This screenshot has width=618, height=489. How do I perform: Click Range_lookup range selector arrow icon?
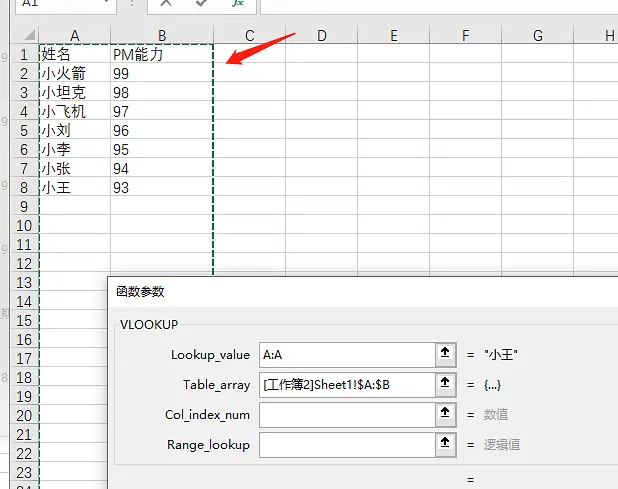click(x=445, y=444)
